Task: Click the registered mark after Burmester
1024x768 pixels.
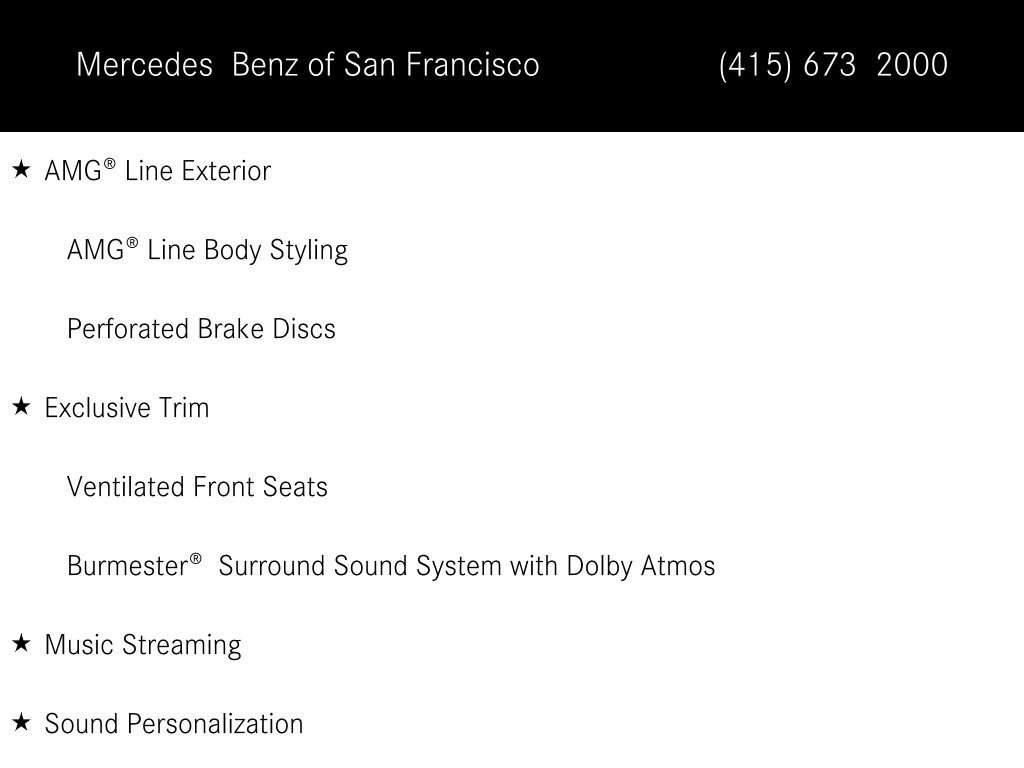Action: (195, 559)
